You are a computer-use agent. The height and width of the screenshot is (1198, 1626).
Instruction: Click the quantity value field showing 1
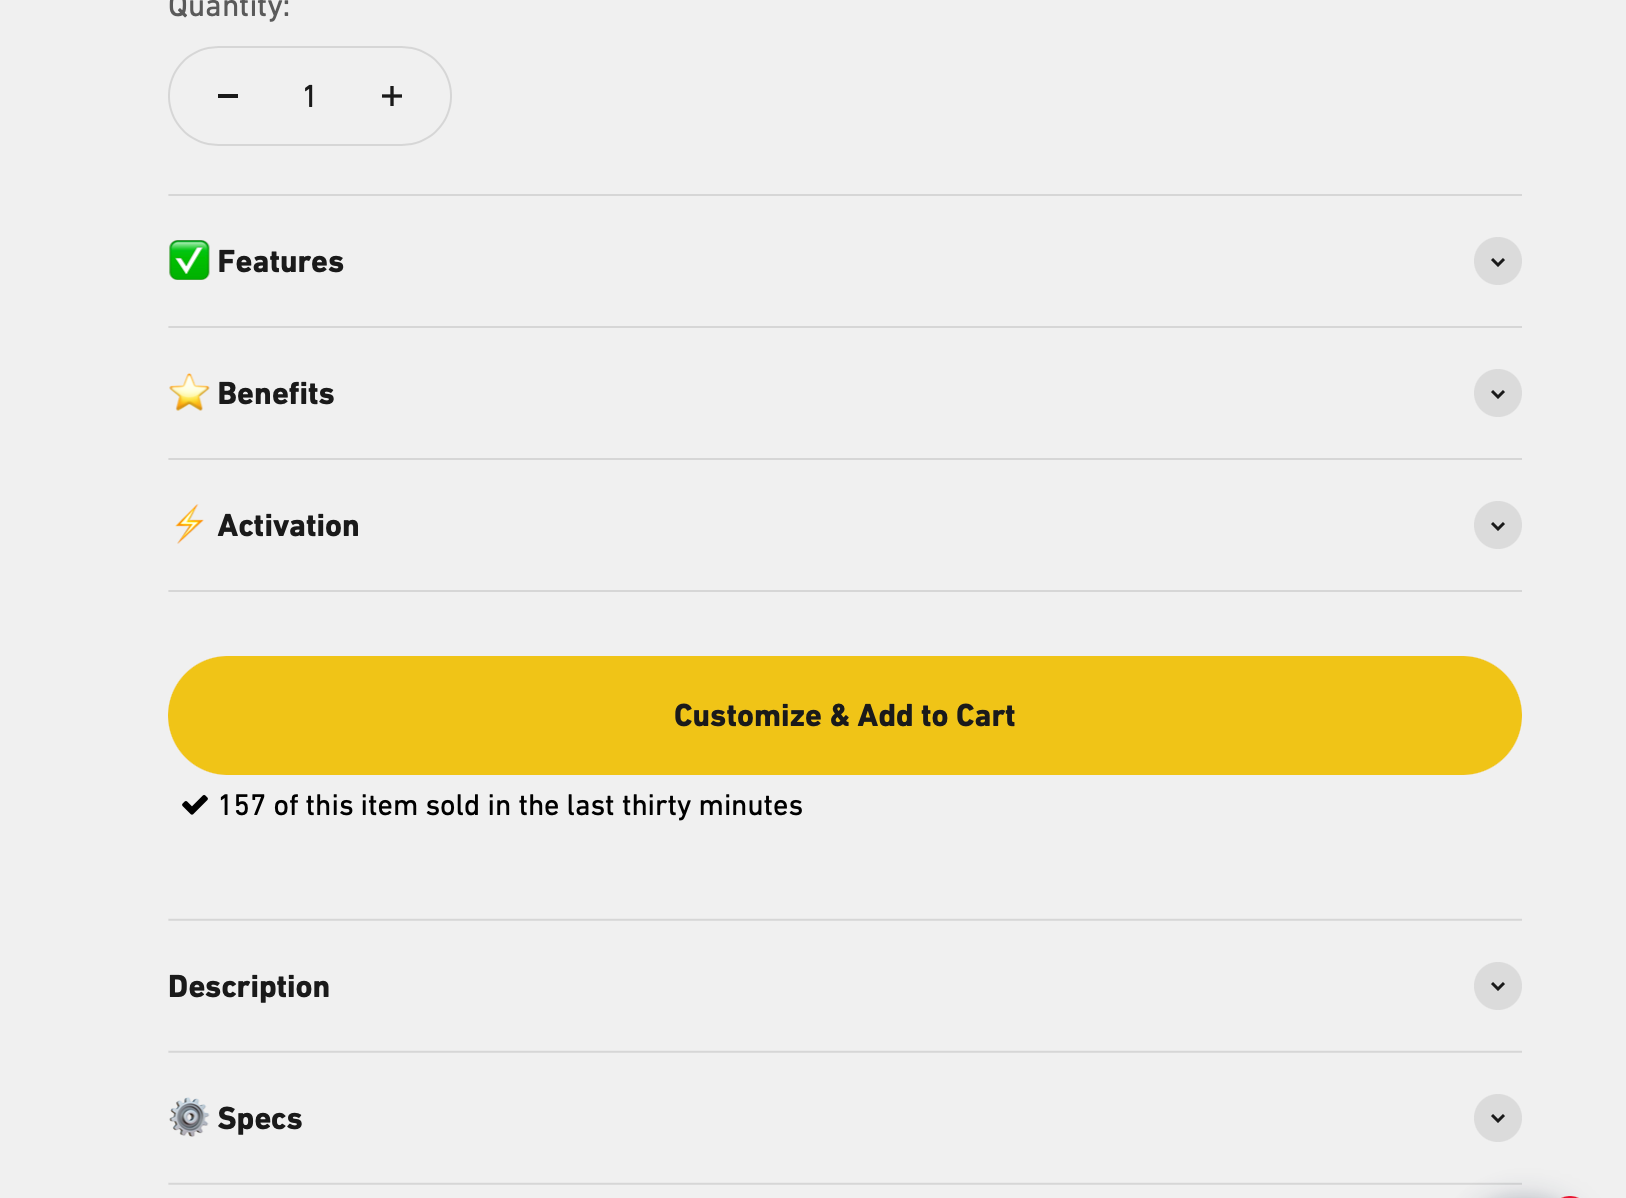(310, 96)
